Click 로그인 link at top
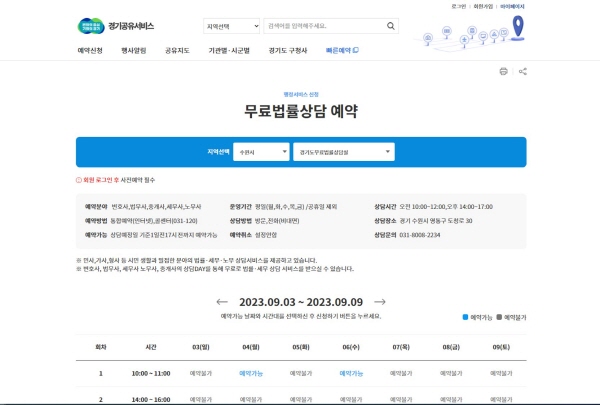This screenshot has height=405, width=600. coord(458,6)
